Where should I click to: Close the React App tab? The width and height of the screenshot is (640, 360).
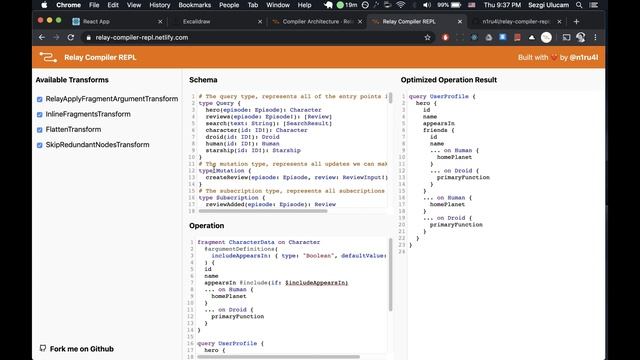[x=160, y=22]
